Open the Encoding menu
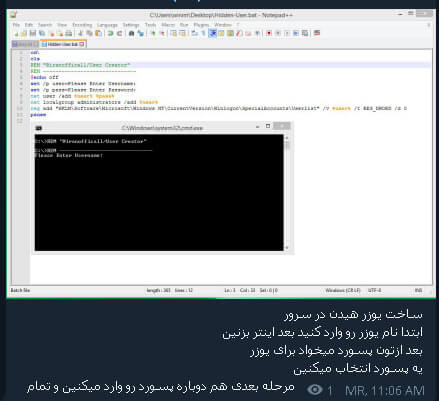The width and height of the screenshot is (439, 401). 82,25
